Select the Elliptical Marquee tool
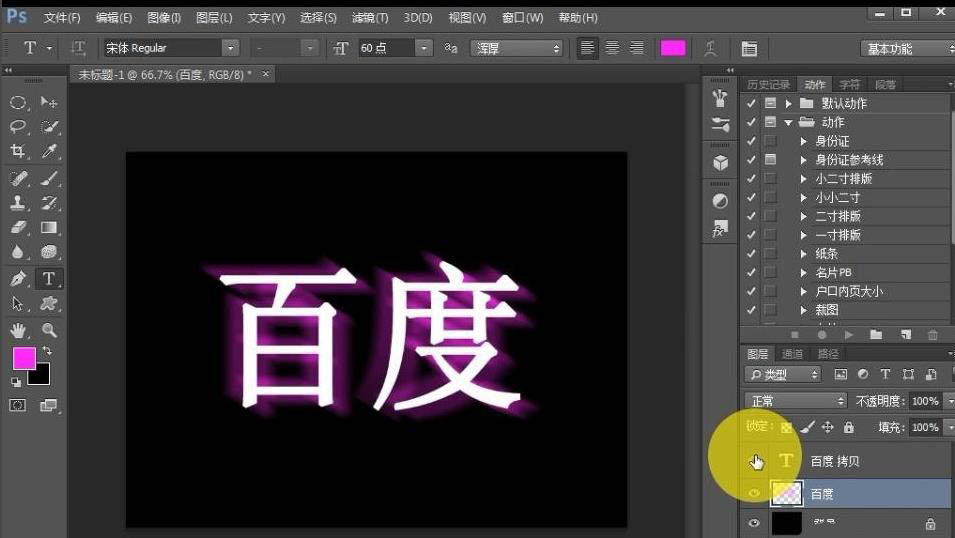 pos(18,102)
